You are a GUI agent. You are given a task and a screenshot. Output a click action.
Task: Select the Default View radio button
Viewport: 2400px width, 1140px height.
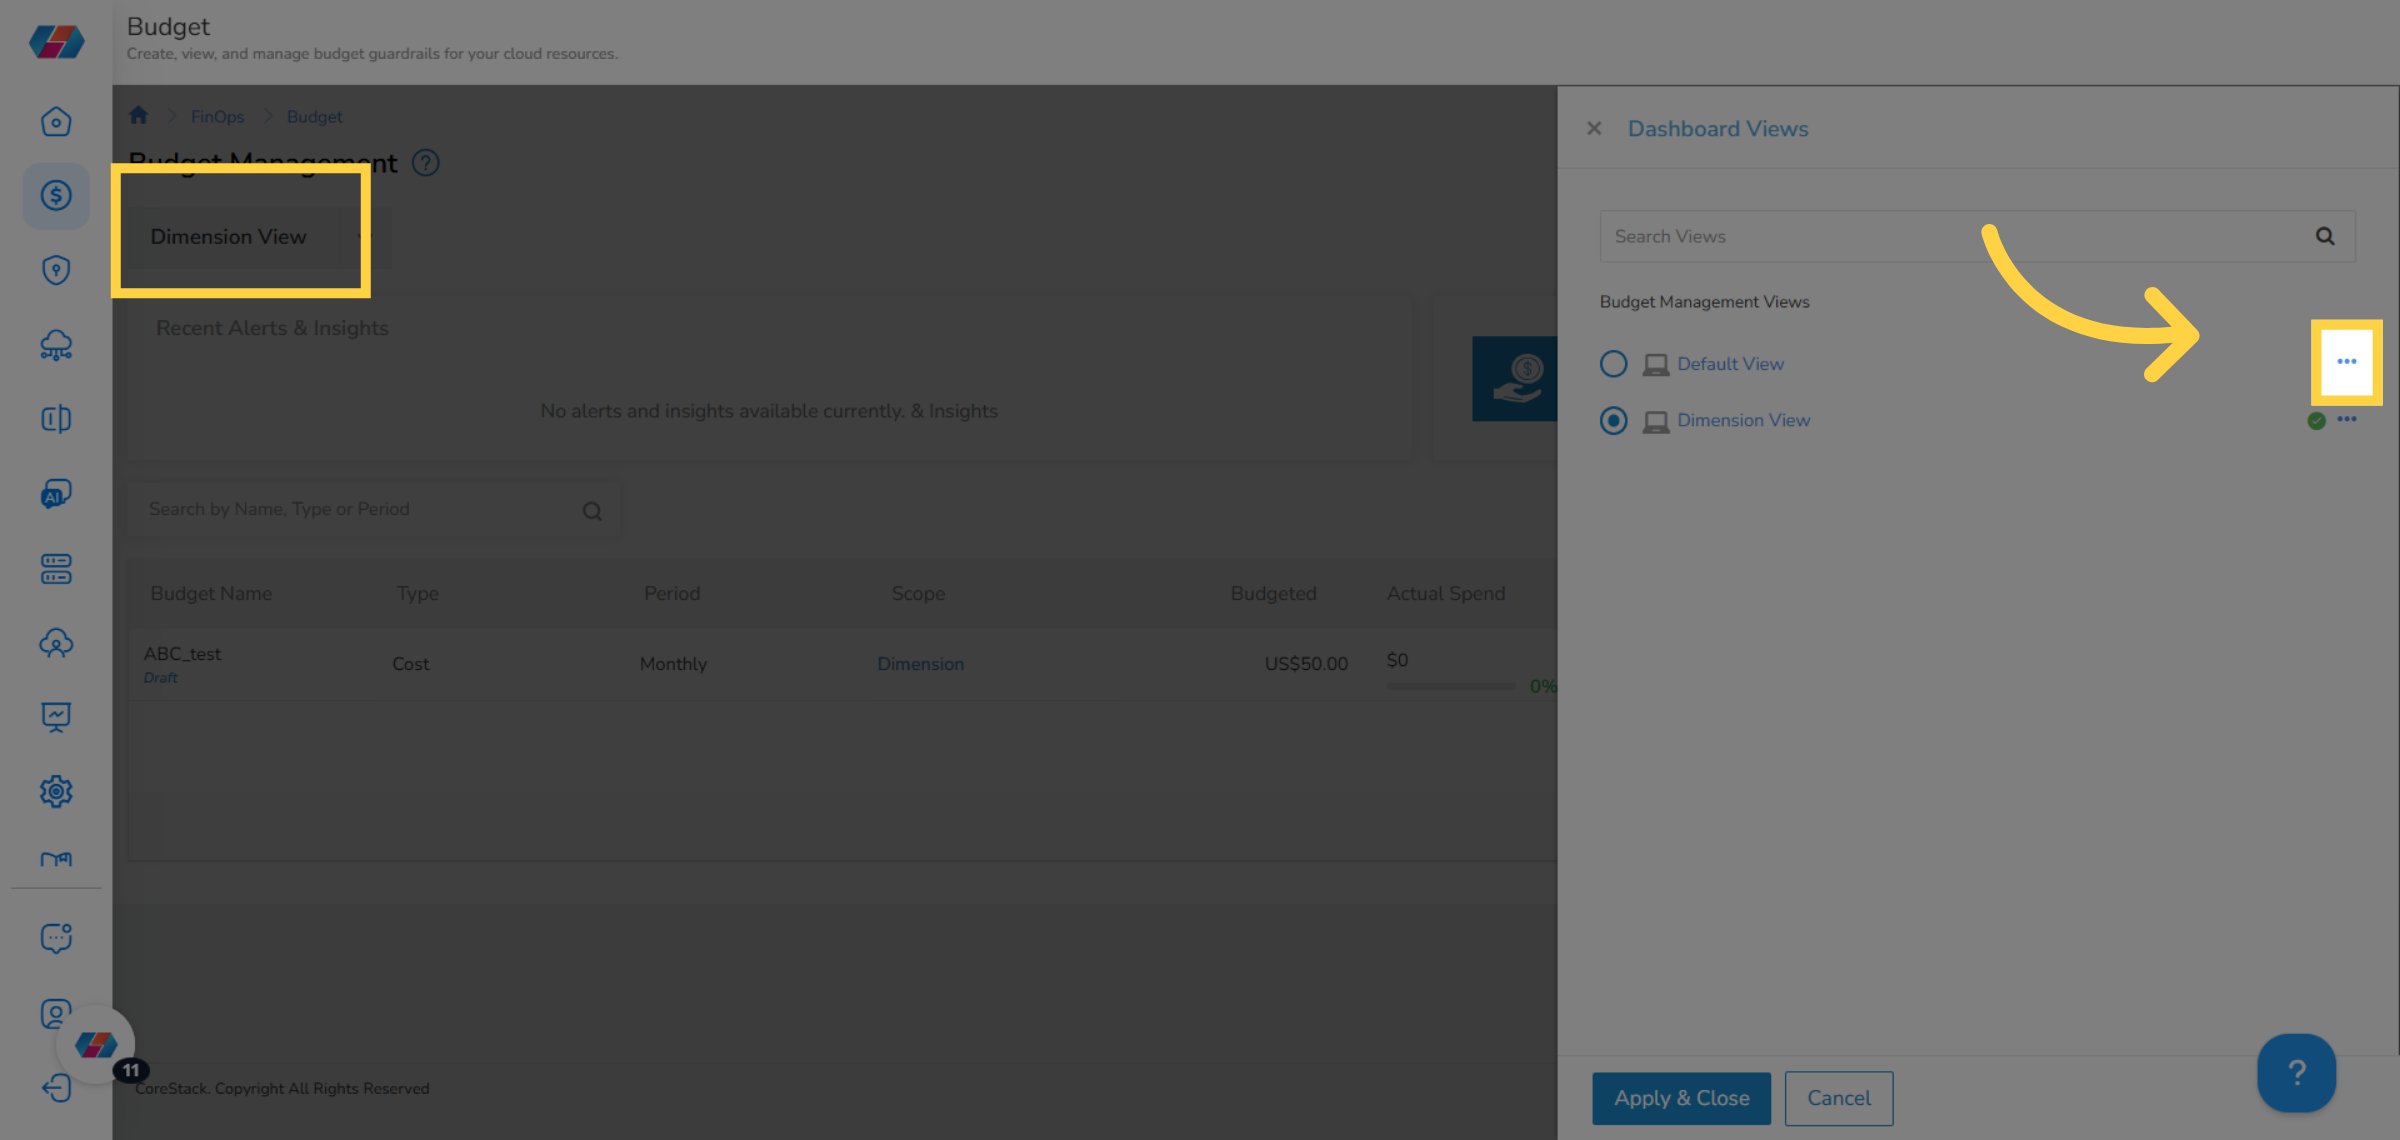[1613, 364]
